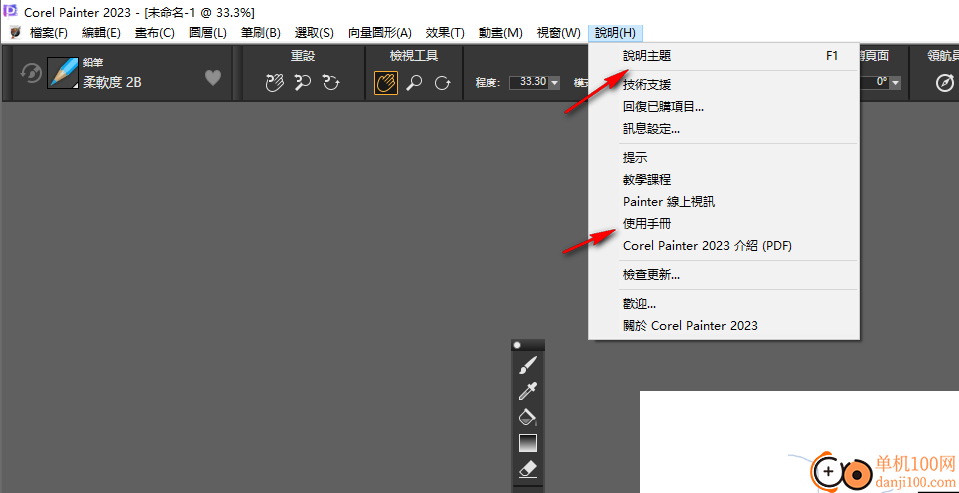This screenshot has height=493, width=959.
Task: Choose 回復已購項目... menu entry
Action: pyautogui.click(x=724, y=107)
